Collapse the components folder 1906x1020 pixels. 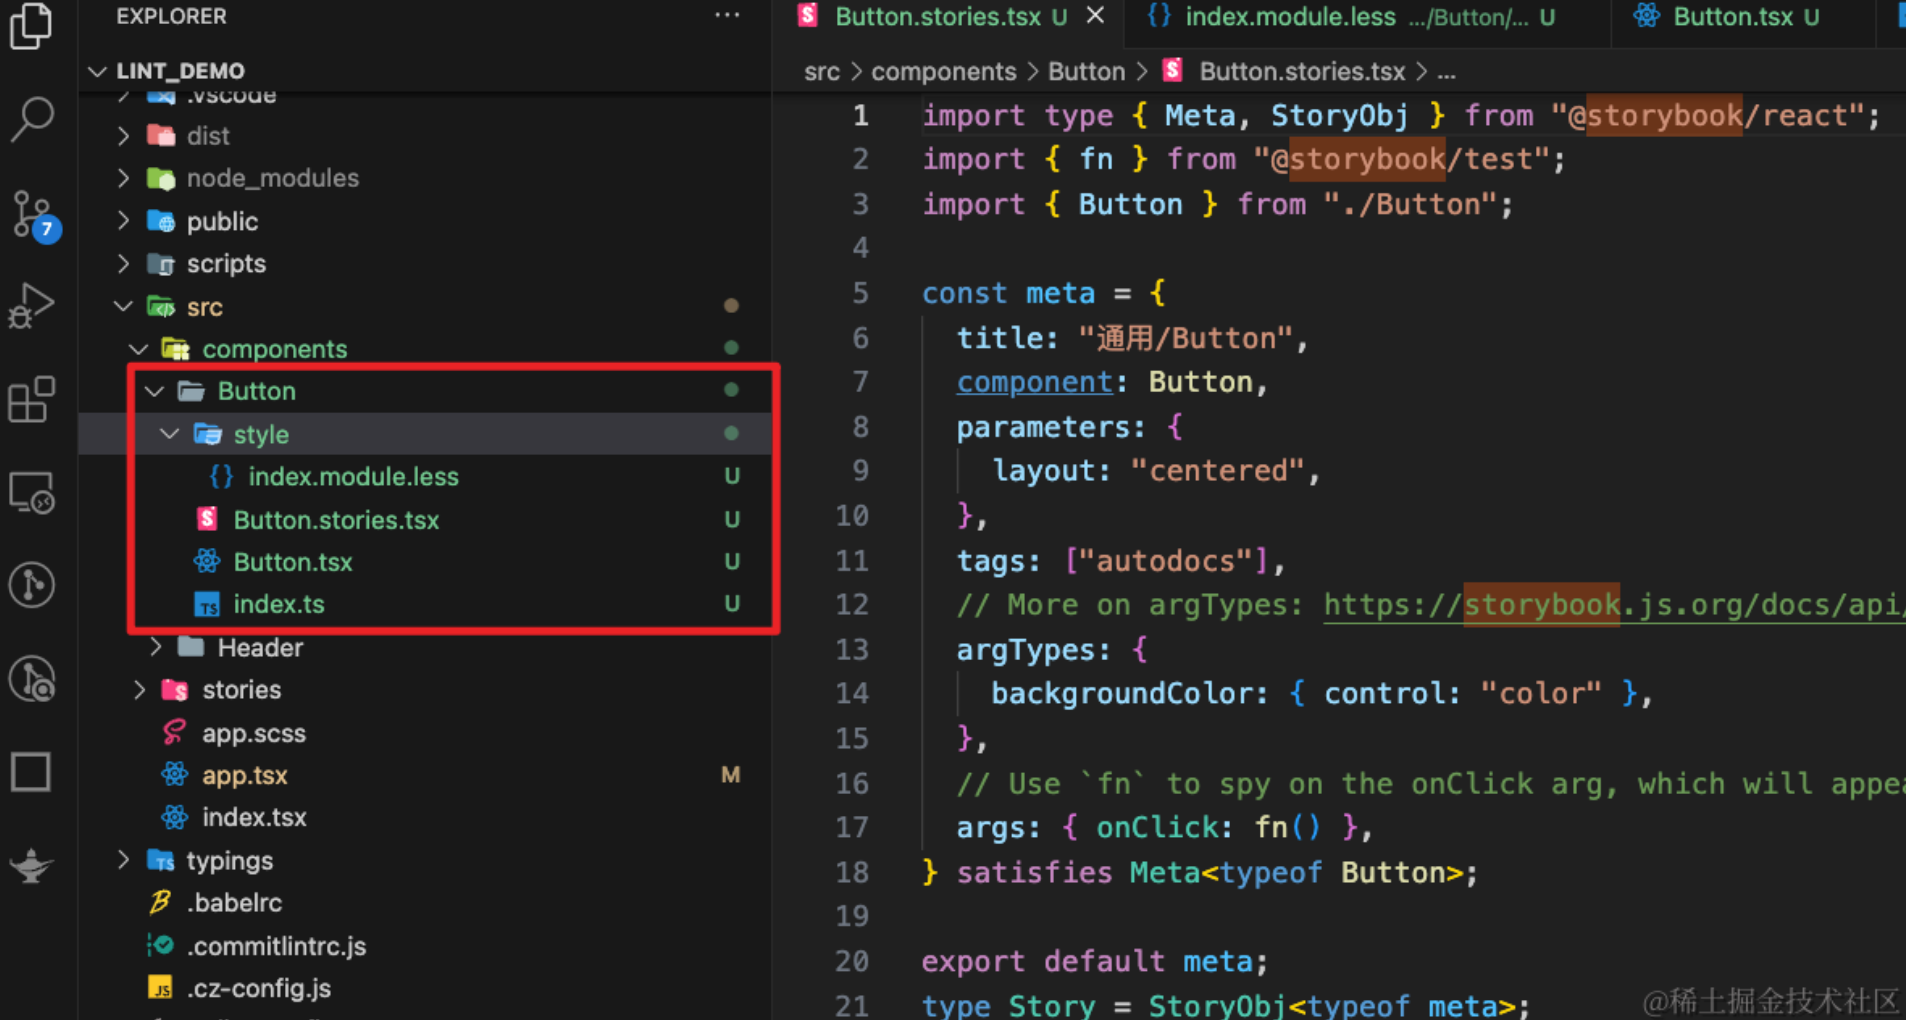pyautogui.click(x=139, y=349)
